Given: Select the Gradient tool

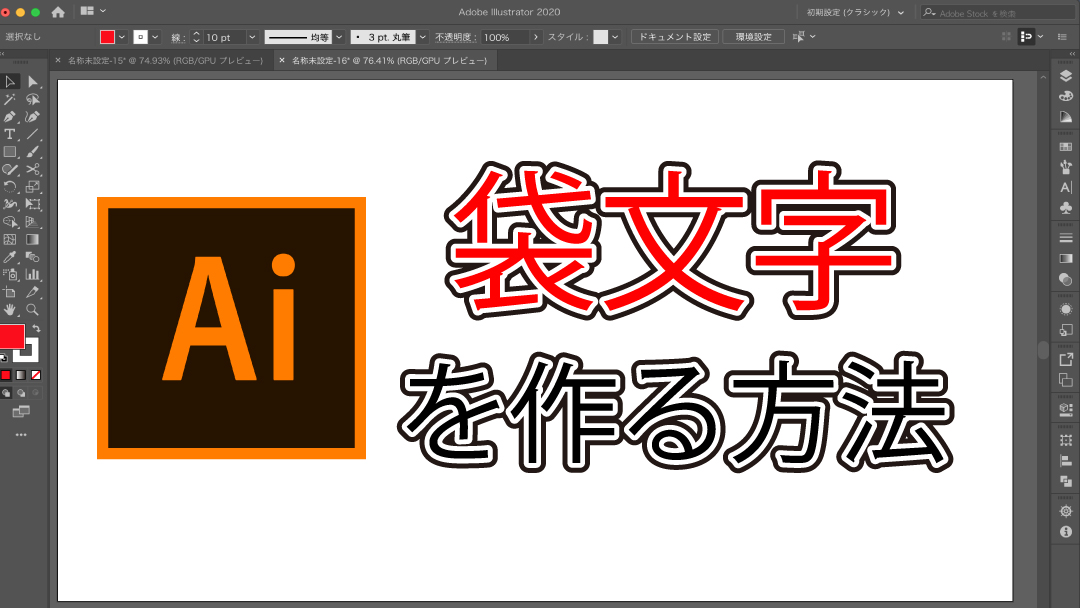Looking at the screenshot, I should point(32,240).
